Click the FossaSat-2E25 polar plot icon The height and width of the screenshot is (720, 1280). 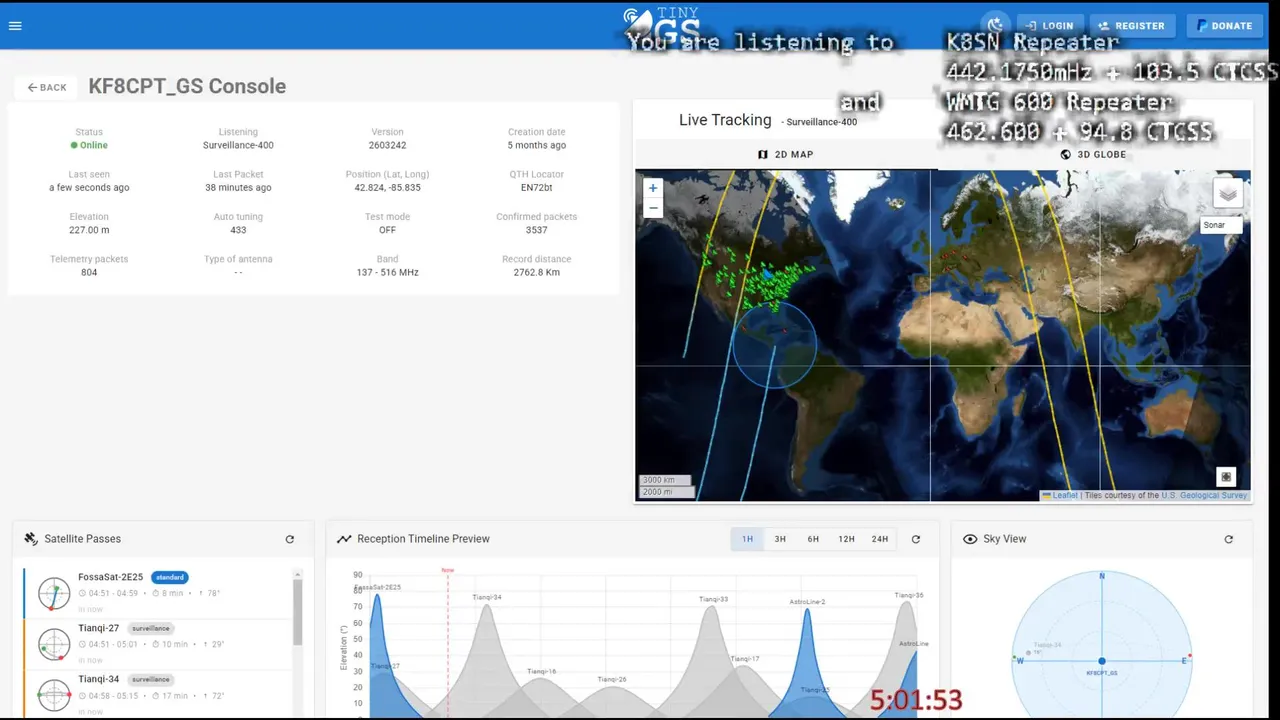(54, 593)
